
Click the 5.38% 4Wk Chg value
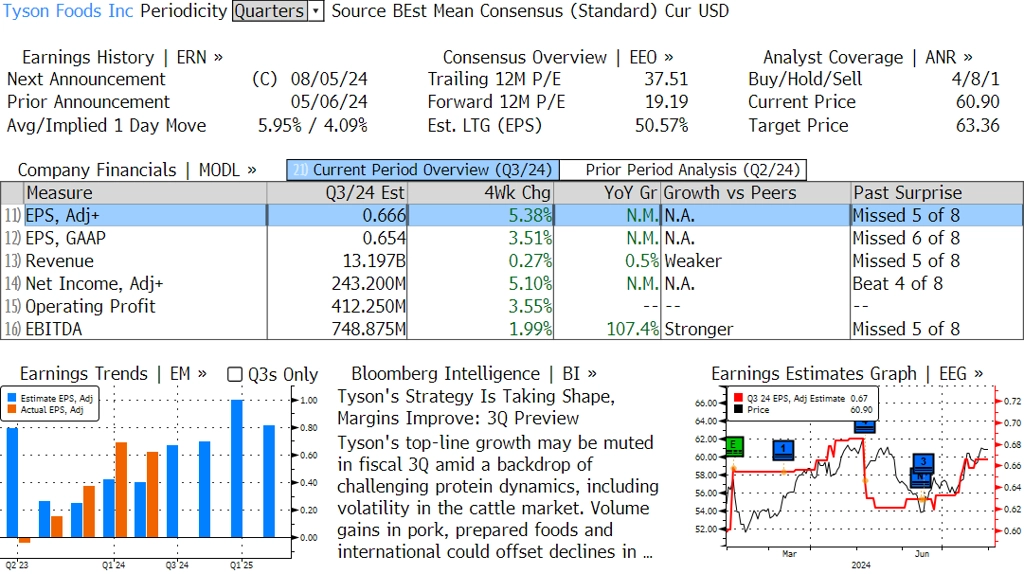530,215
